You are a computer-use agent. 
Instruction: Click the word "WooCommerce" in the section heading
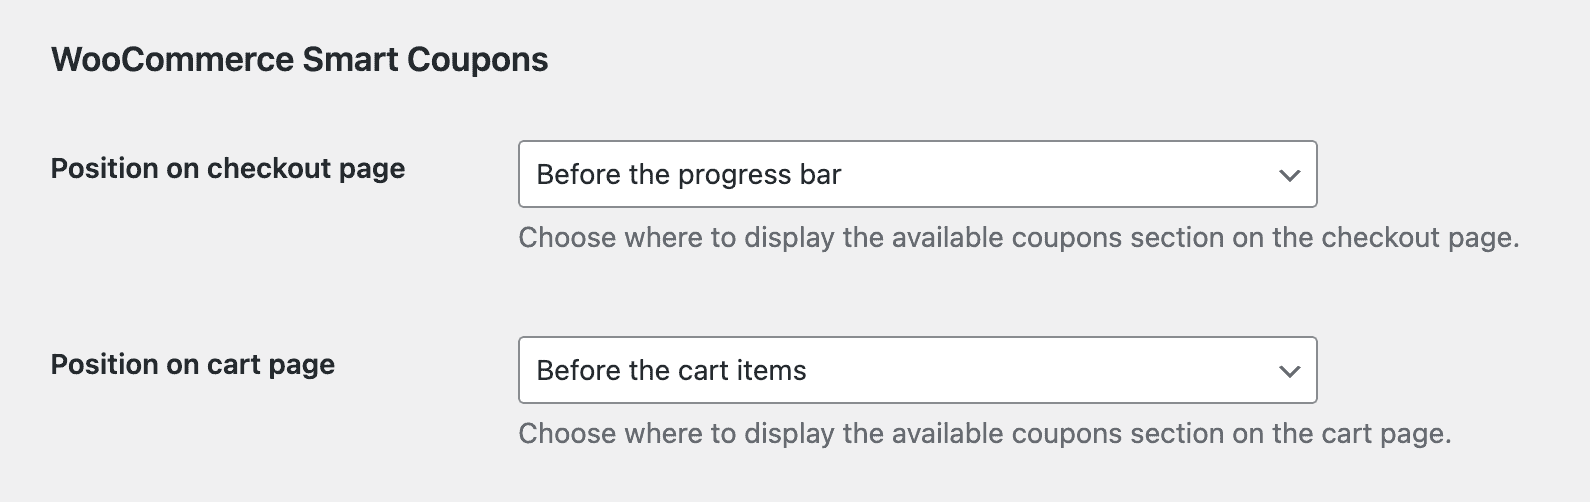(x=172, y=60)
